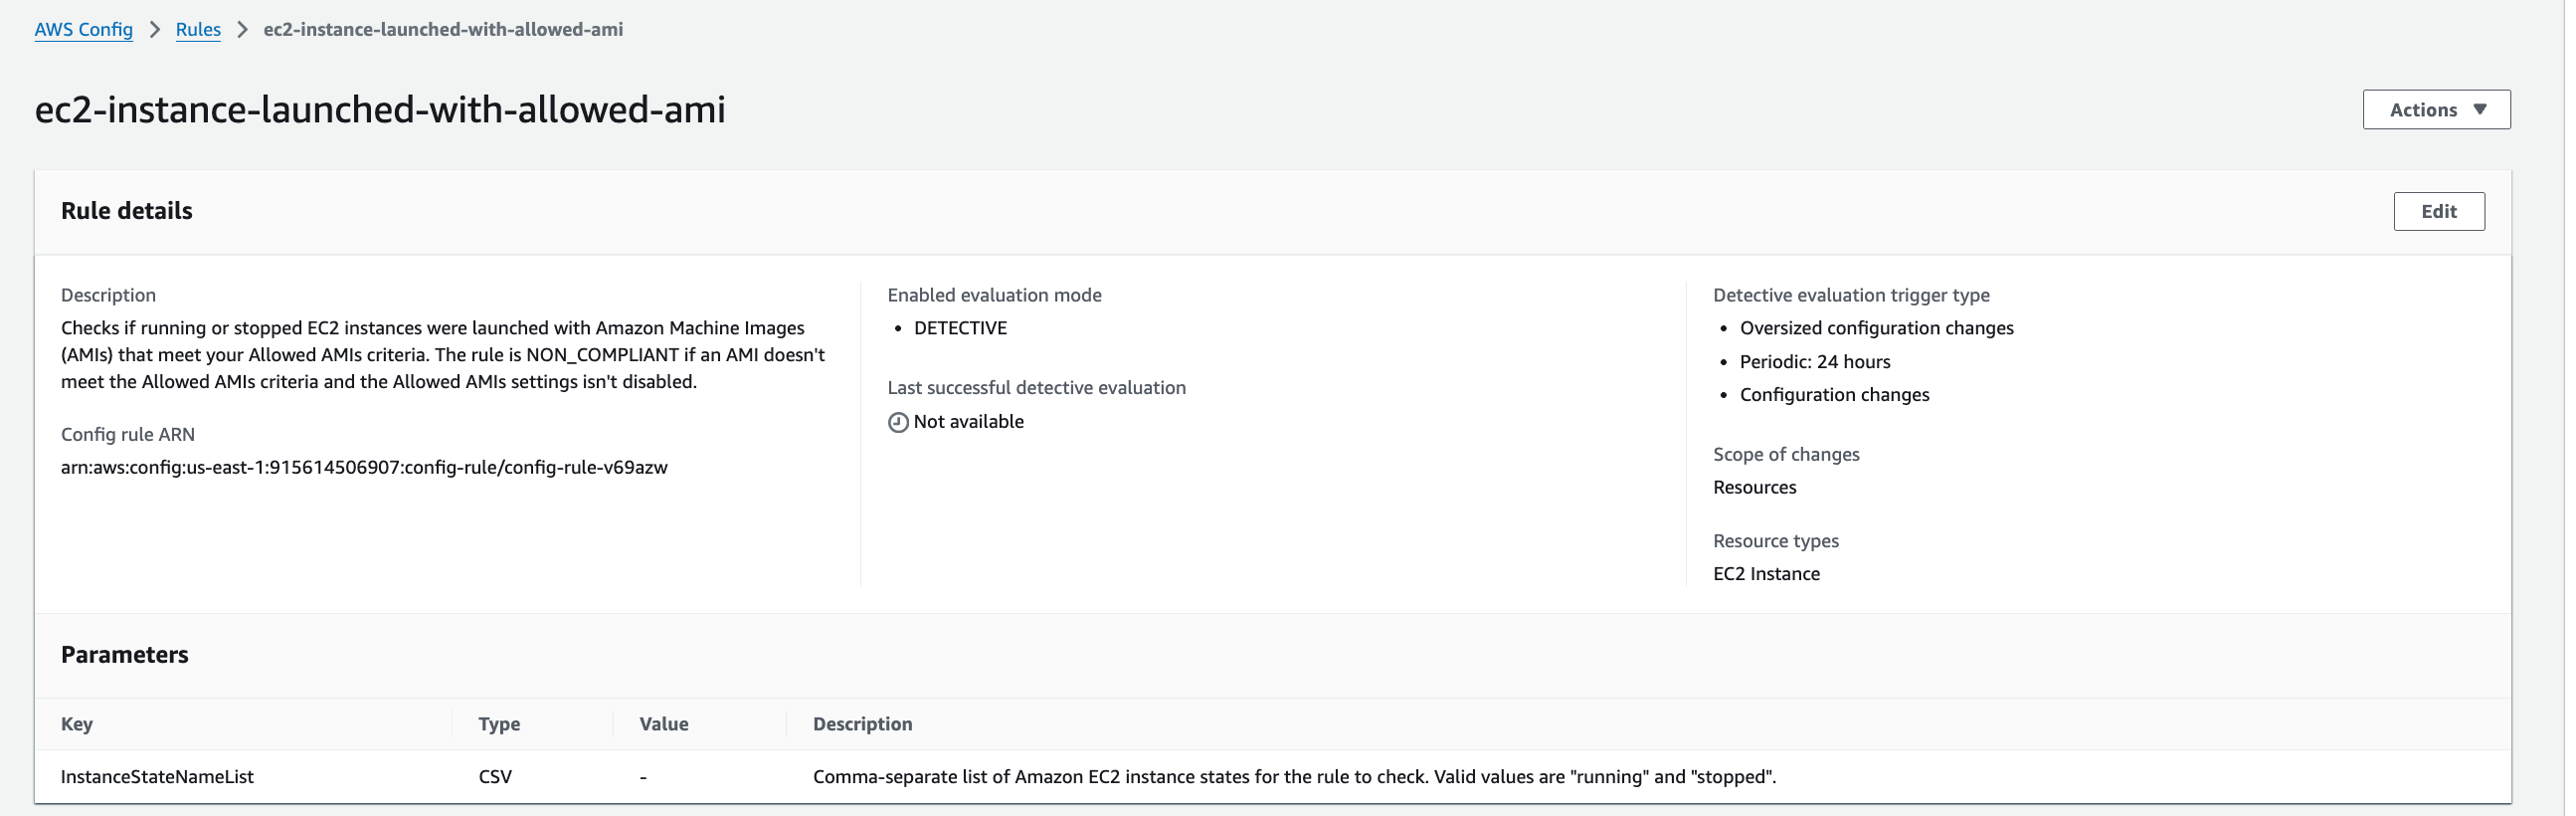
Task: Navigate to the Rules breadcrumb link
Action: (199, 30)
